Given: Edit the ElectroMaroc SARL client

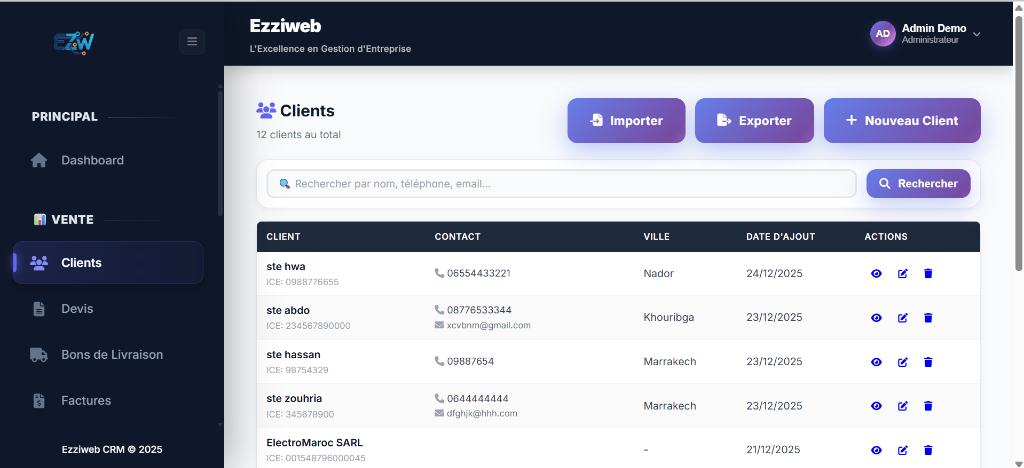Looking at the screenshot, I should [903, 450].
